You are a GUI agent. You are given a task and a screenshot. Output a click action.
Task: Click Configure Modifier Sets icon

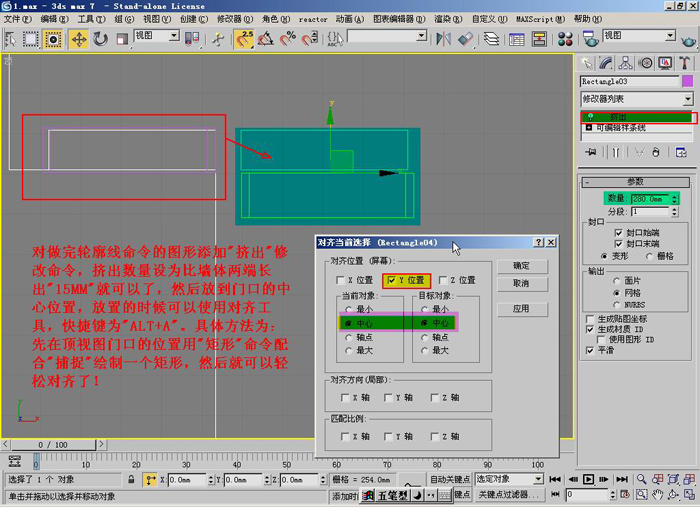[681, 153]
